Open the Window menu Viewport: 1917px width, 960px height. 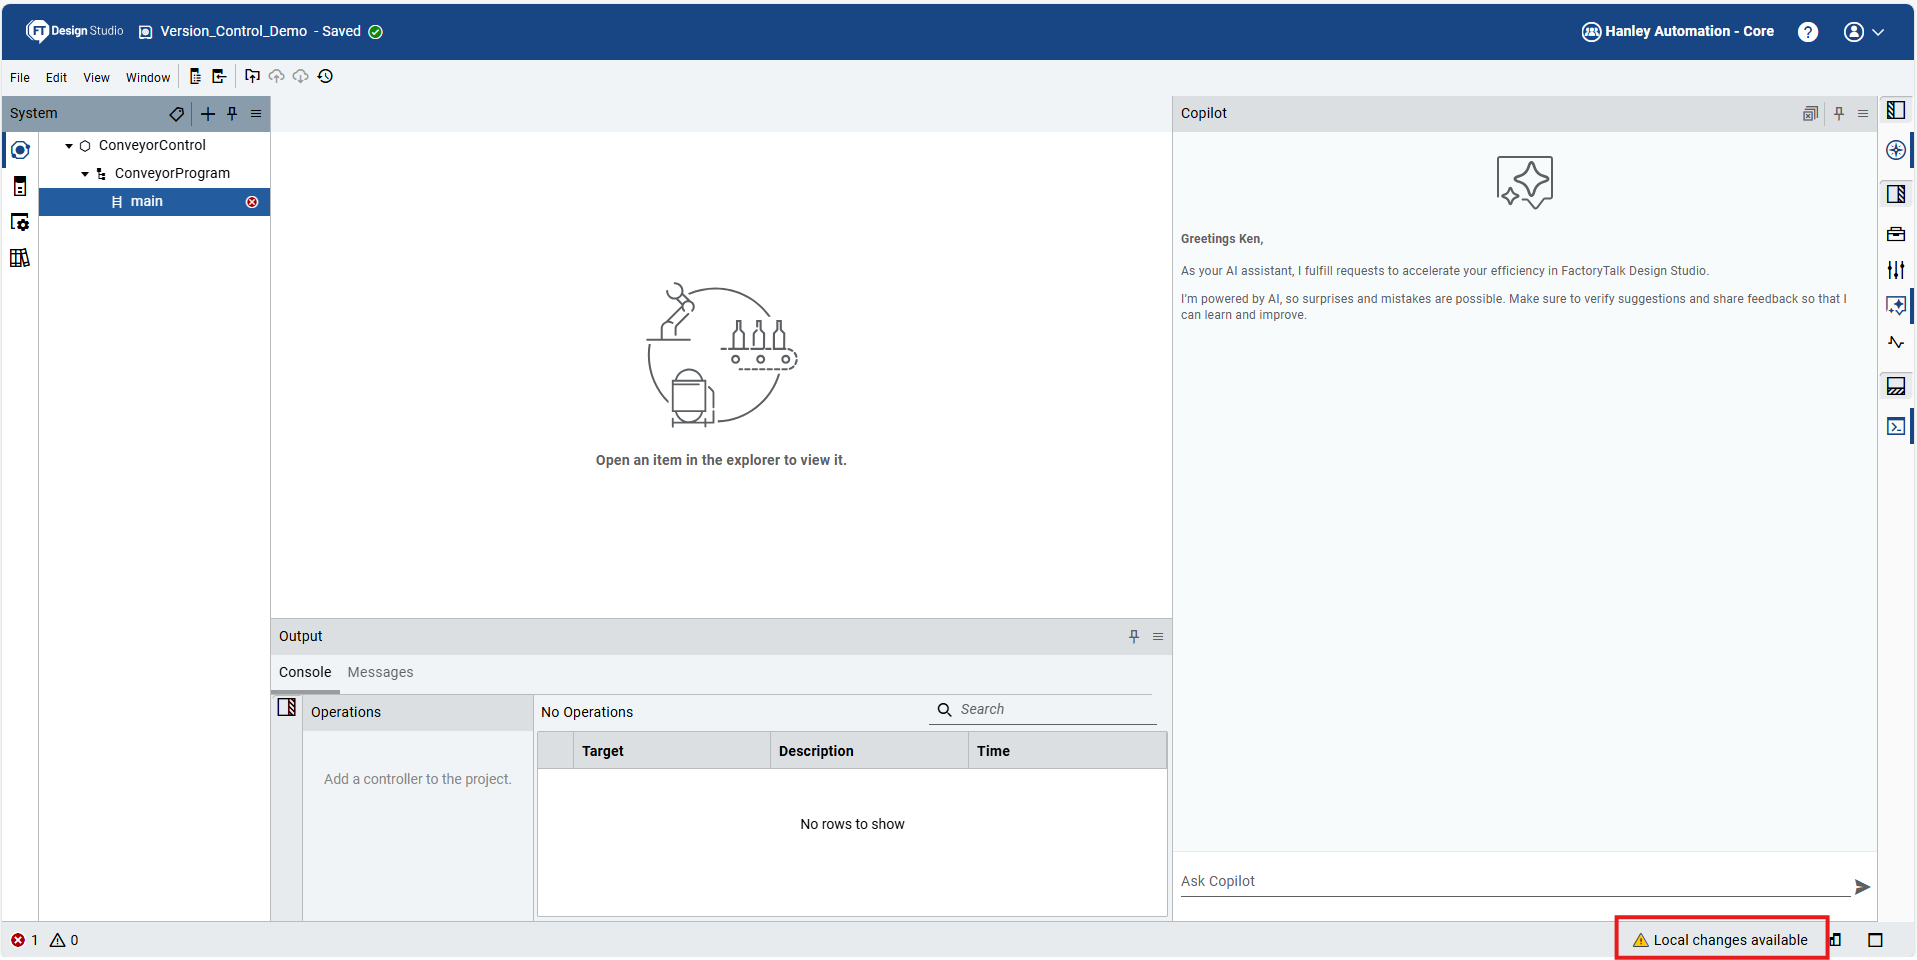tap(148, 78)
